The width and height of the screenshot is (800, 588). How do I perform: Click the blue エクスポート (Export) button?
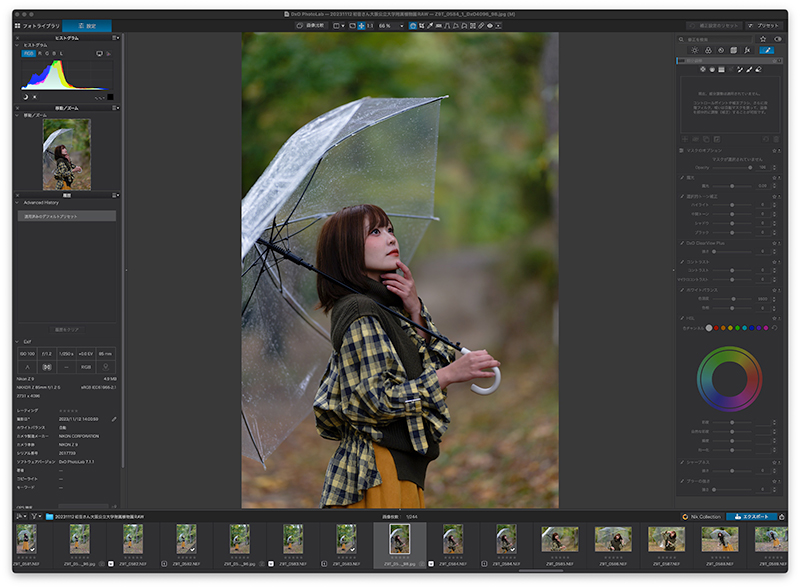[752, 517]
